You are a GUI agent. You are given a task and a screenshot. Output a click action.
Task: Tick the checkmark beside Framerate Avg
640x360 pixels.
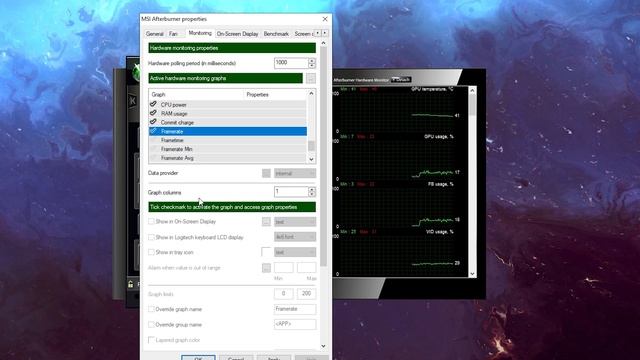point(153,158)
